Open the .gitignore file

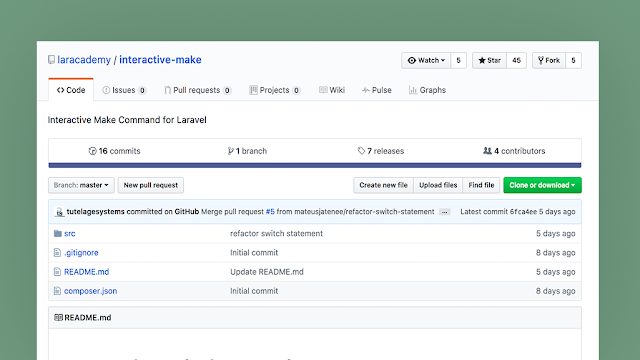pyautogui.click(x=81, y=253)
